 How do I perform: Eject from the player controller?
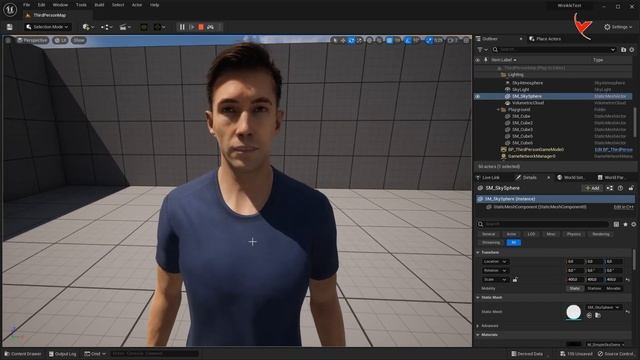point(211,27)
